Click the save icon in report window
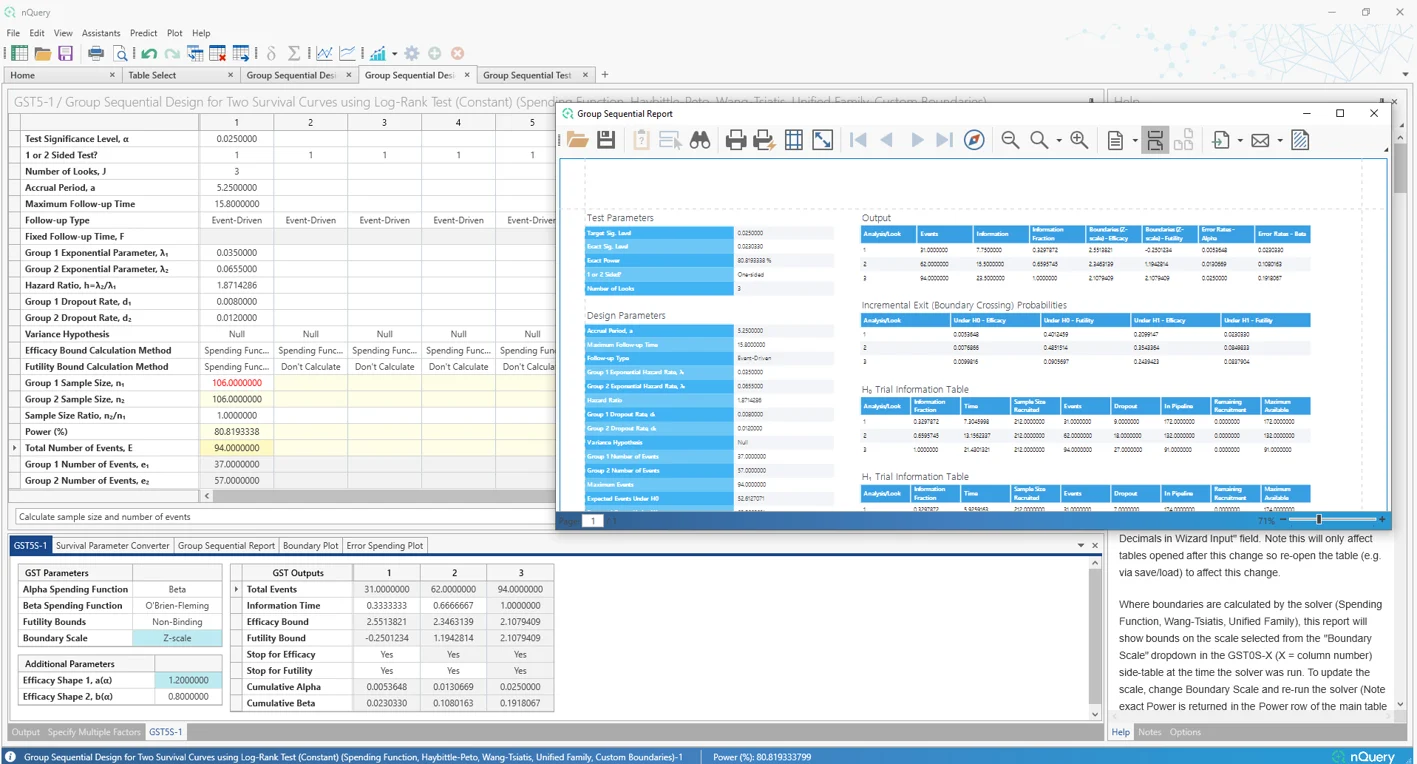Viewport: 1417px width, 764px height. 606,141
